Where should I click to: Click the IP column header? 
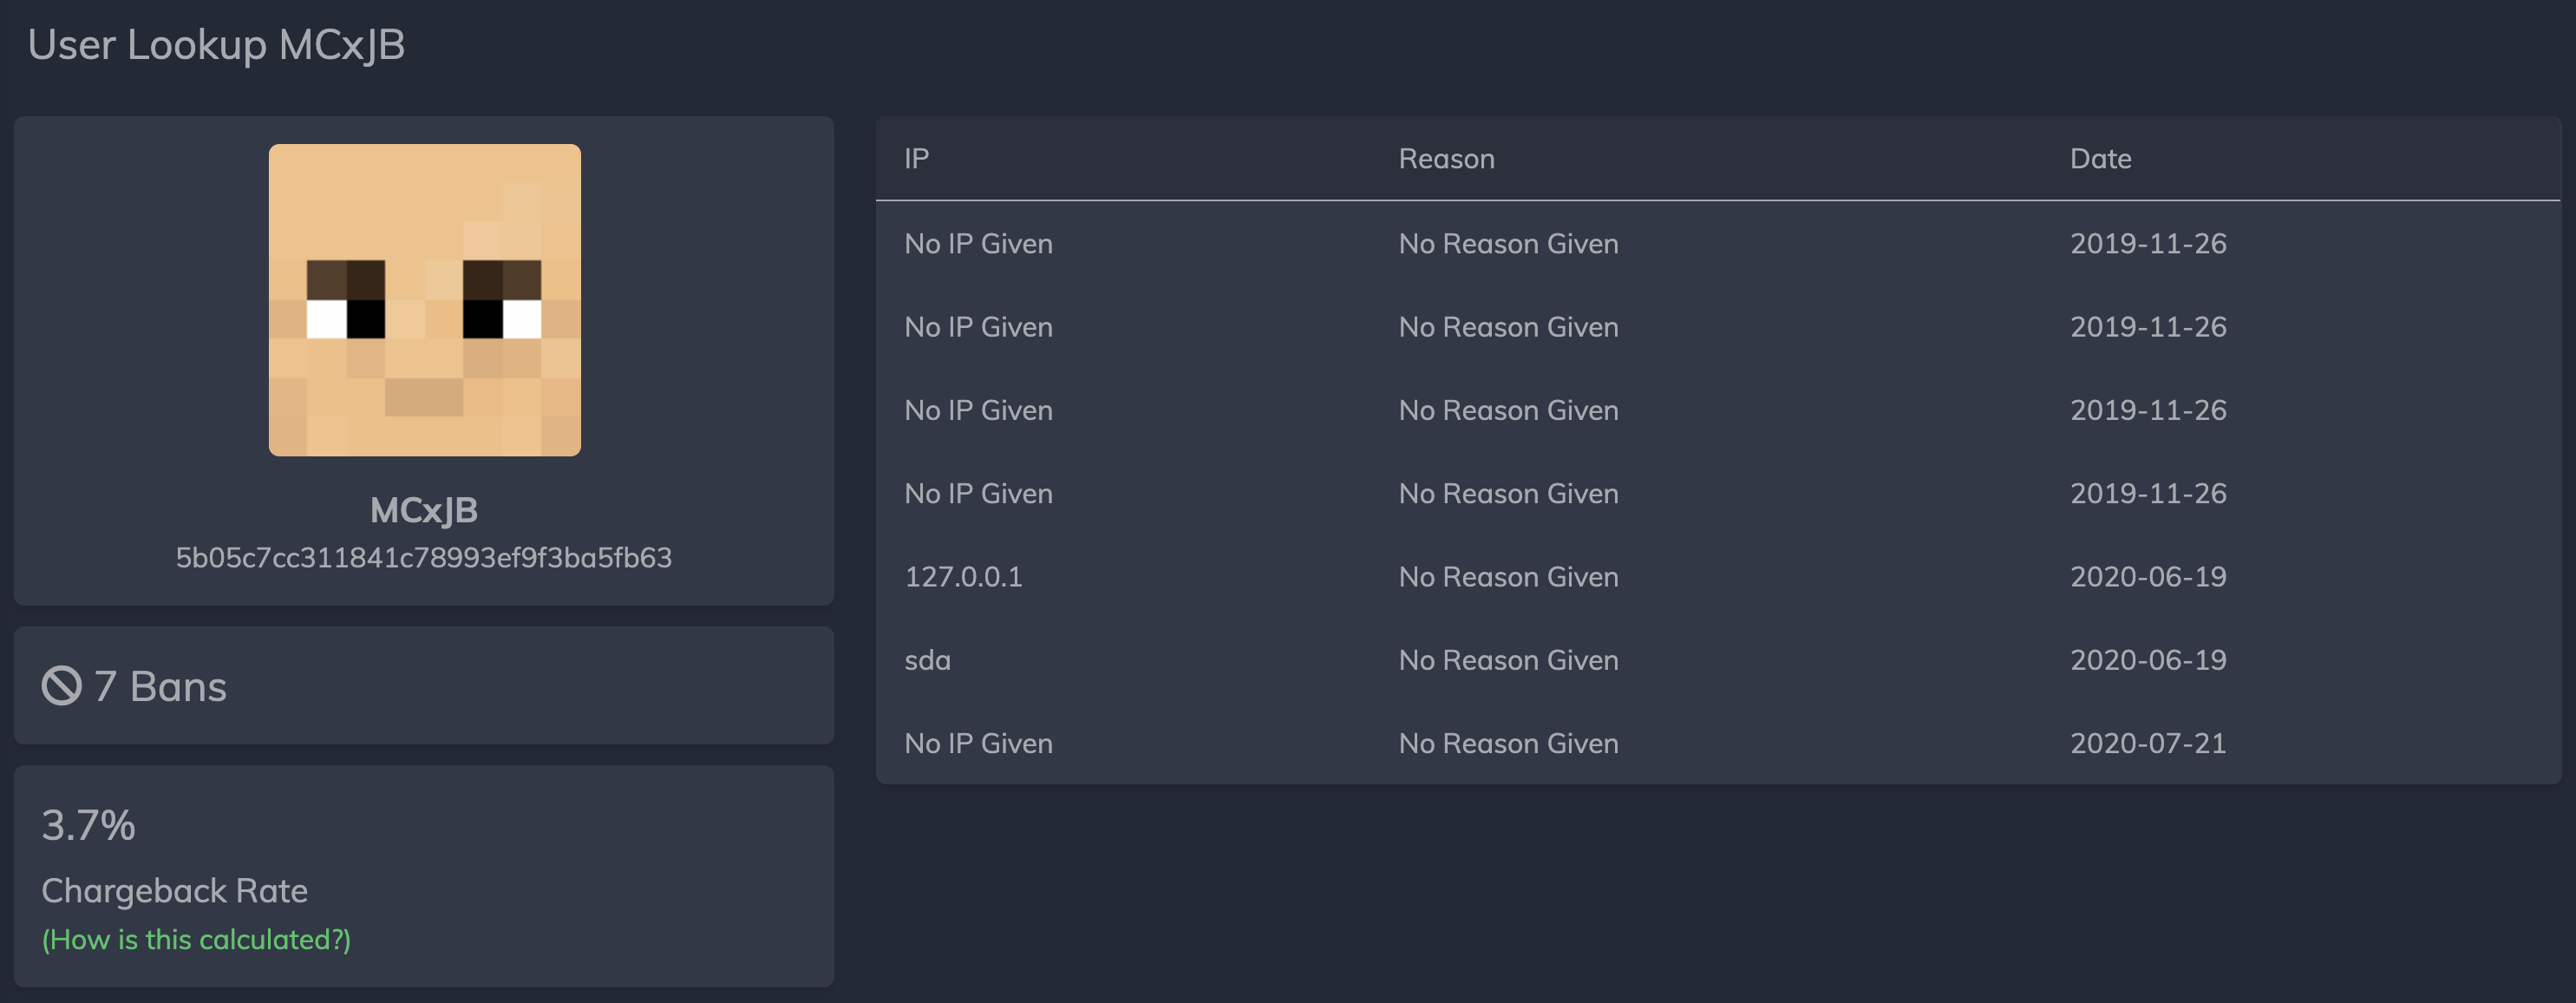point(916,158)
